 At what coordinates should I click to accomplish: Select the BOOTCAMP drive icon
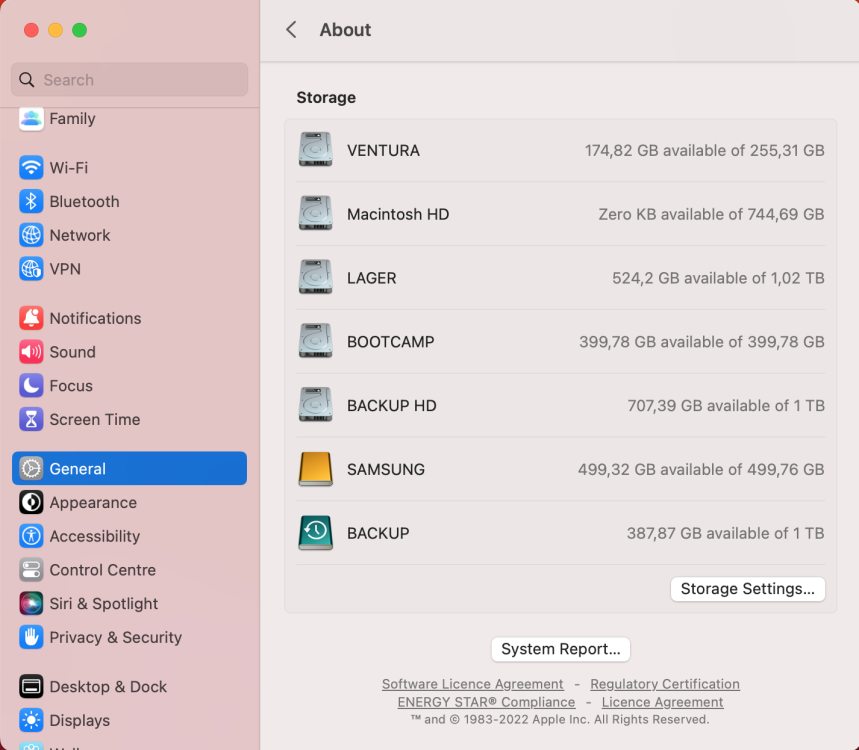(x=316, y=341)
